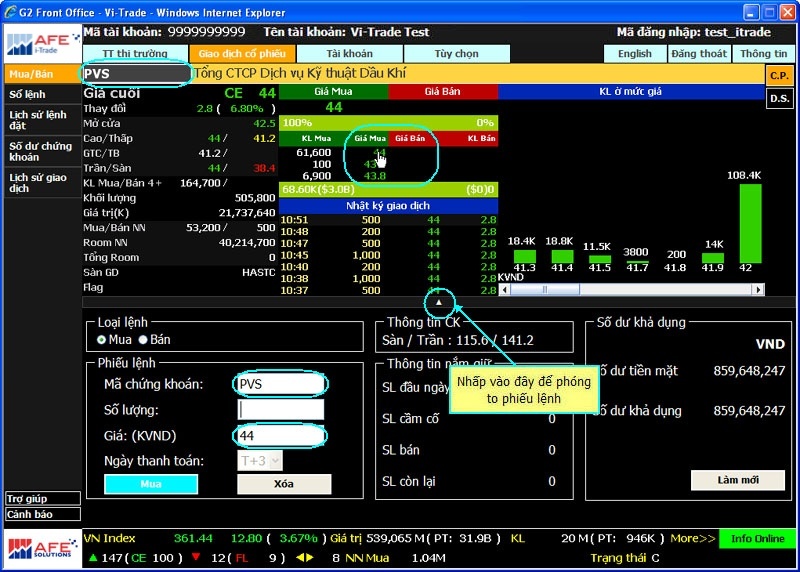800x572 pixels.
Task: Click the Internet Explorer title bar icon
Action: [x=10, y=12]
